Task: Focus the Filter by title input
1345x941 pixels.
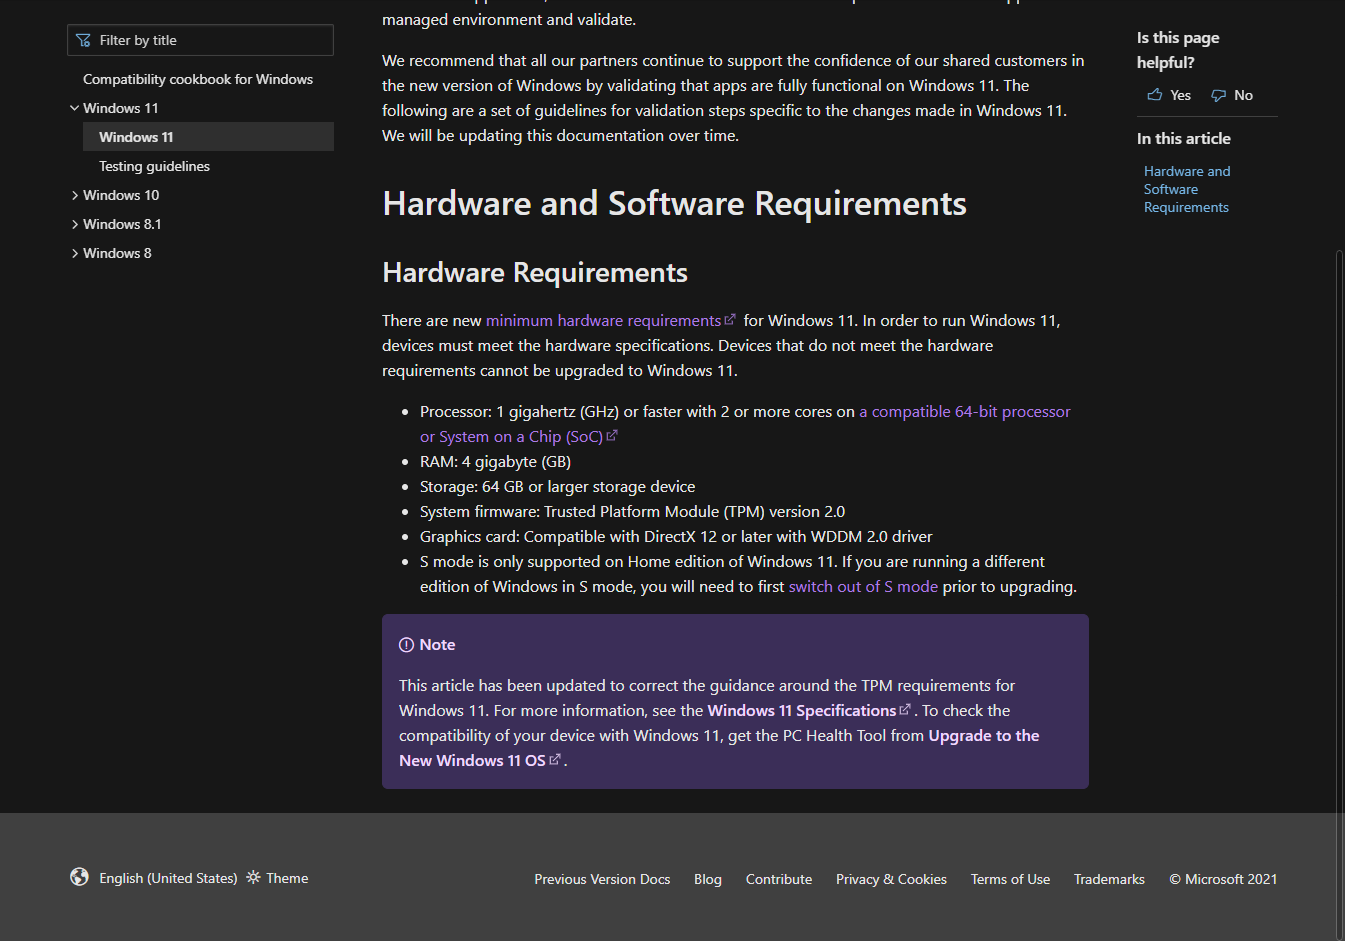Action: click(x=200, y=40)
